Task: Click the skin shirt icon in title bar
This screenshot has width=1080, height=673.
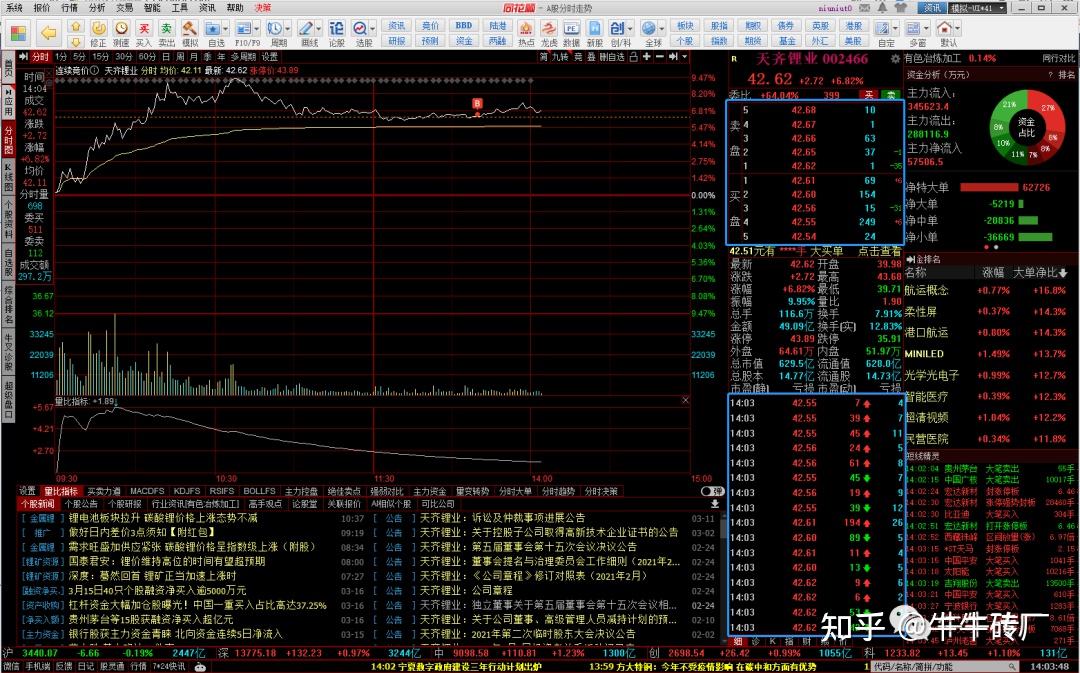Action: [901, 8]
